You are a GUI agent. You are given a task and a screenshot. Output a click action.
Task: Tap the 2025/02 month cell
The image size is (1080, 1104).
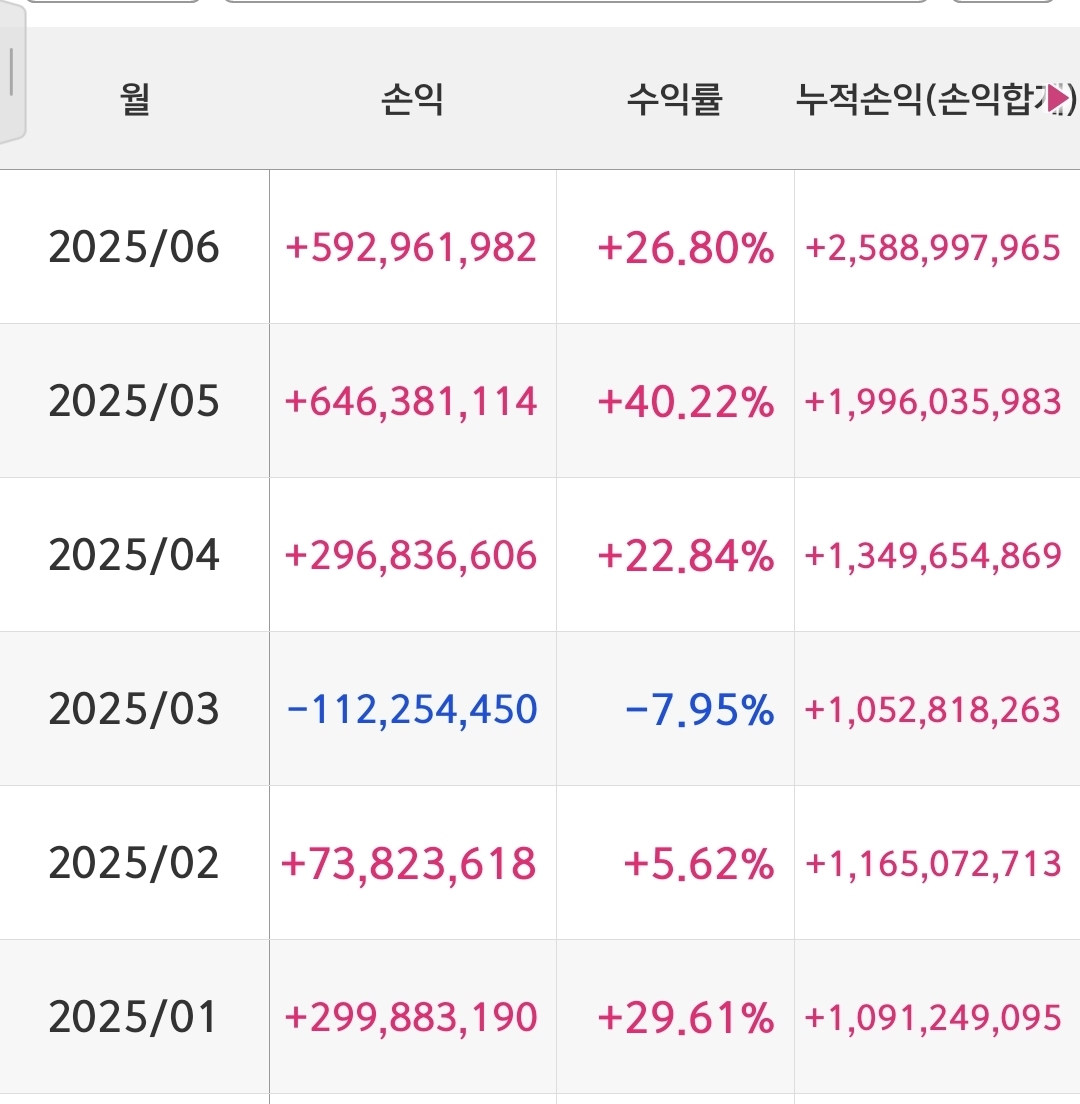point(134,863)
